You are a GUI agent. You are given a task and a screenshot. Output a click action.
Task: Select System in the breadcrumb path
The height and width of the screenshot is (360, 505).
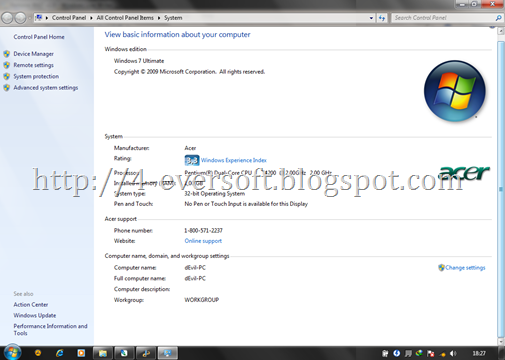[173, 18]
